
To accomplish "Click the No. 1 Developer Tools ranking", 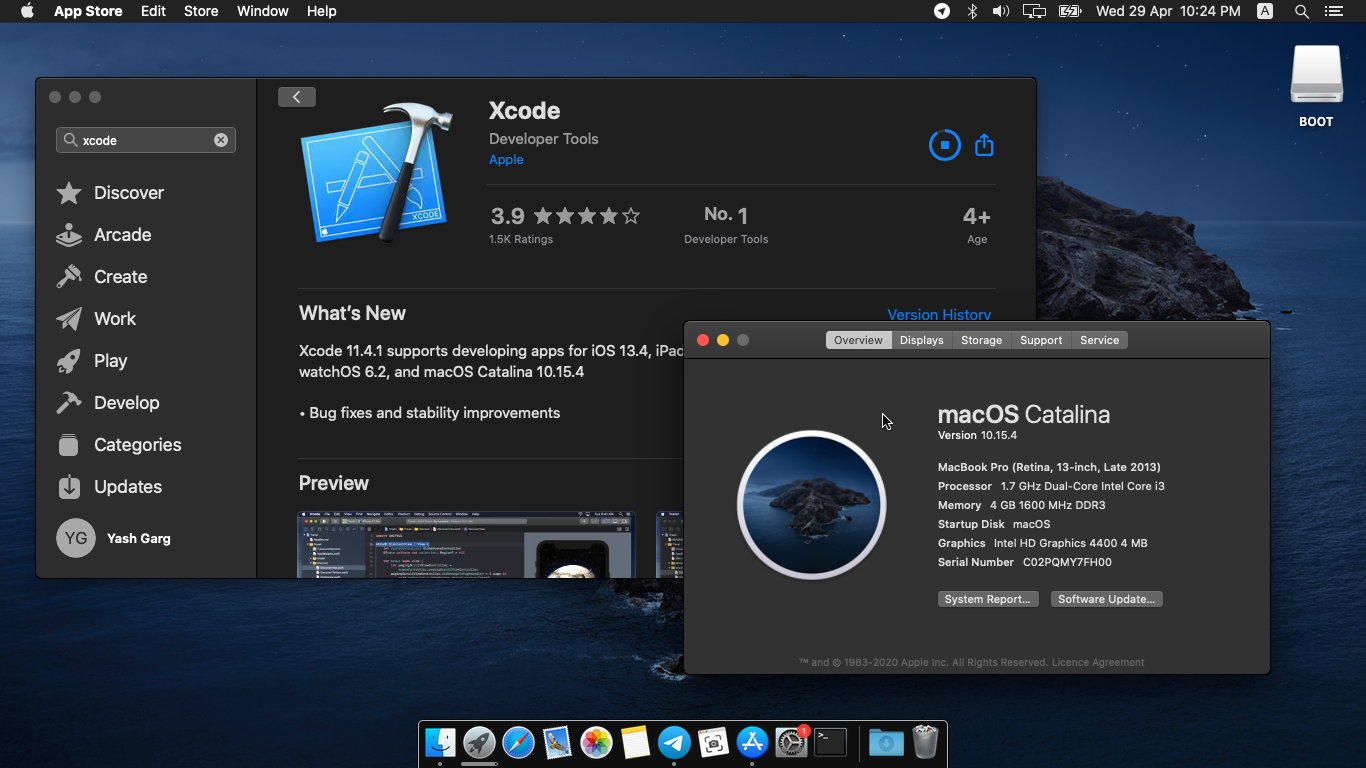I will pyautogui.click(x=726, y=224).
